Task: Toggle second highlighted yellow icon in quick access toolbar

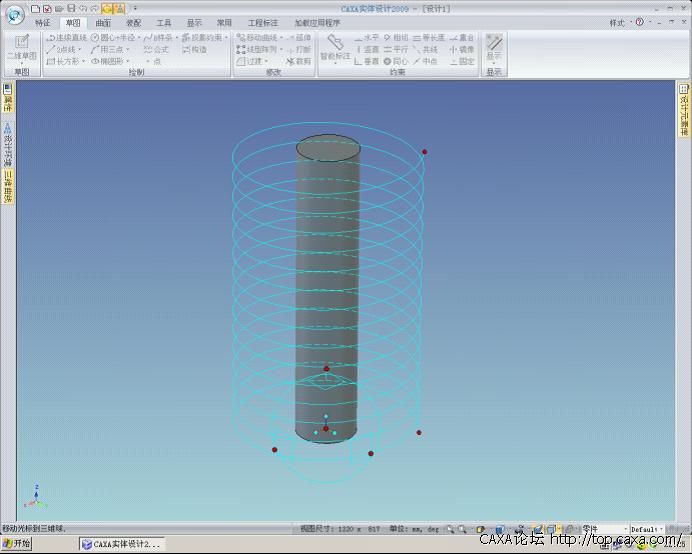Action: [120, 8]
